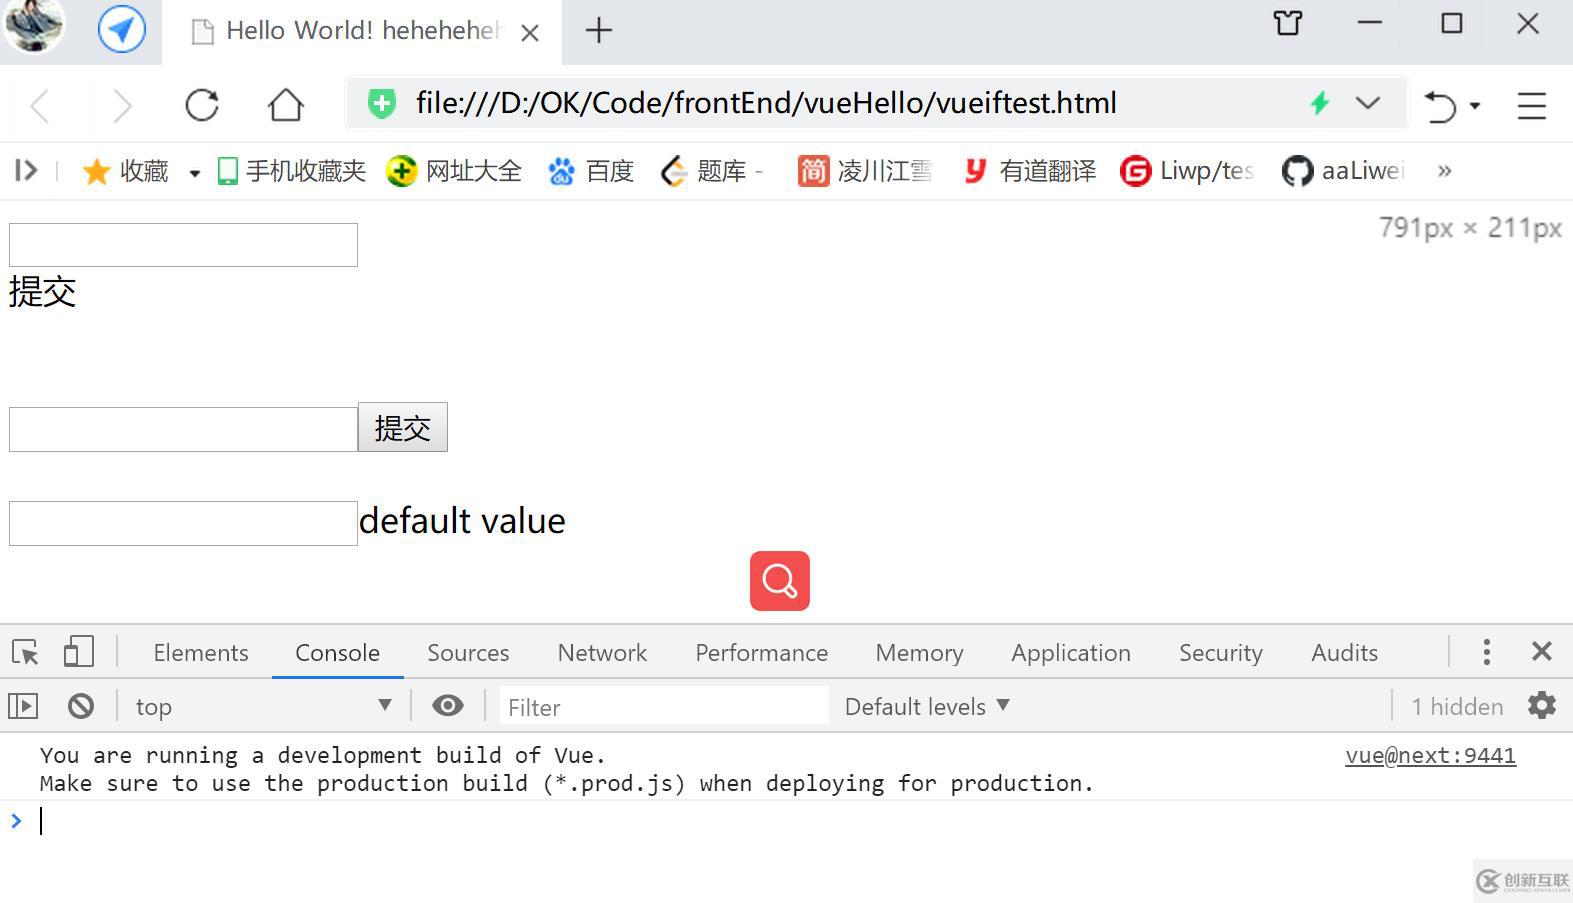Go forward with the forward arrow
Viewport: 1573px width, 903px height.
pos(121,105)
